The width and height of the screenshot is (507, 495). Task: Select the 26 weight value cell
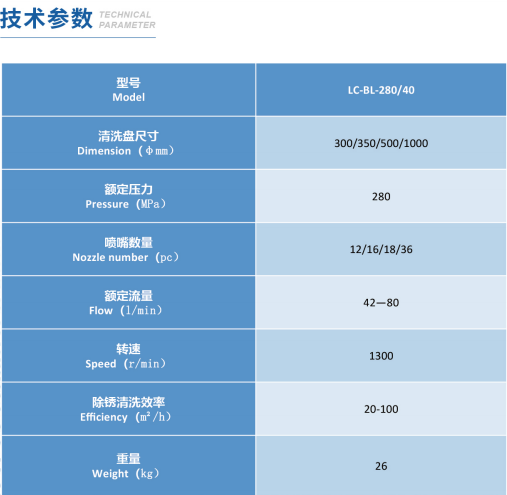pos(381,466)
